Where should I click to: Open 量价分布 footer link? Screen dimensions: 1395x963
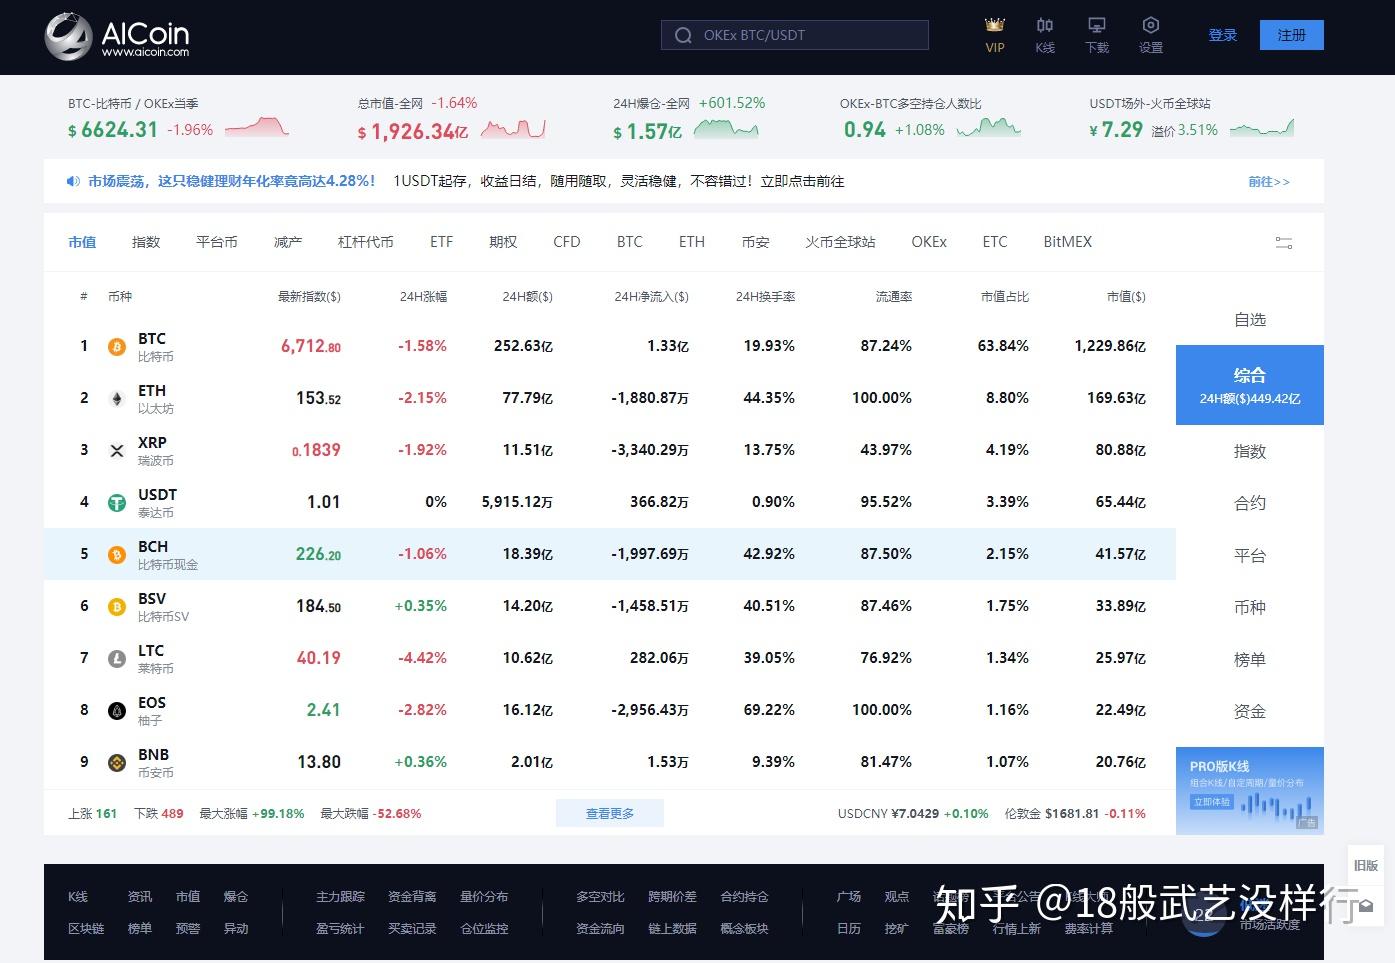(x=484, y=897)
